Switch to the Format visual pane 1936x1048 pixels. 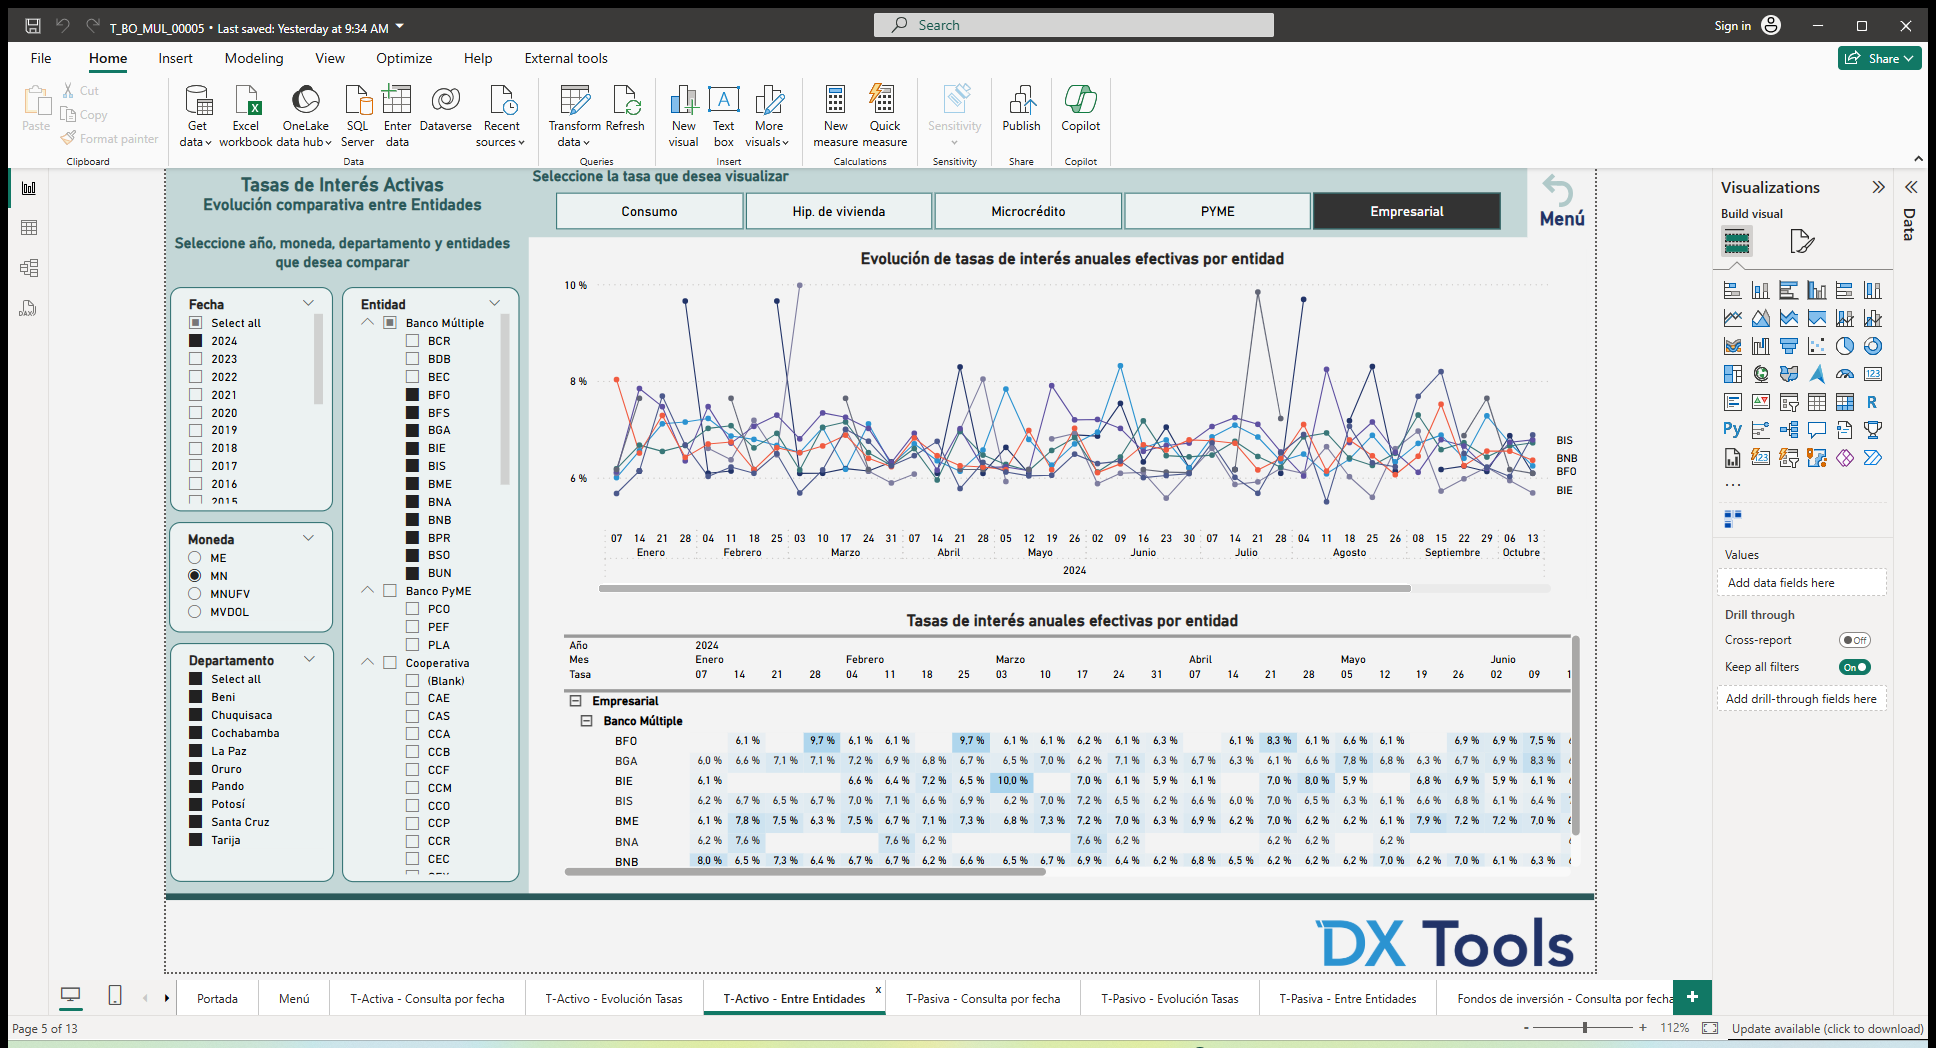(1802, 241)
